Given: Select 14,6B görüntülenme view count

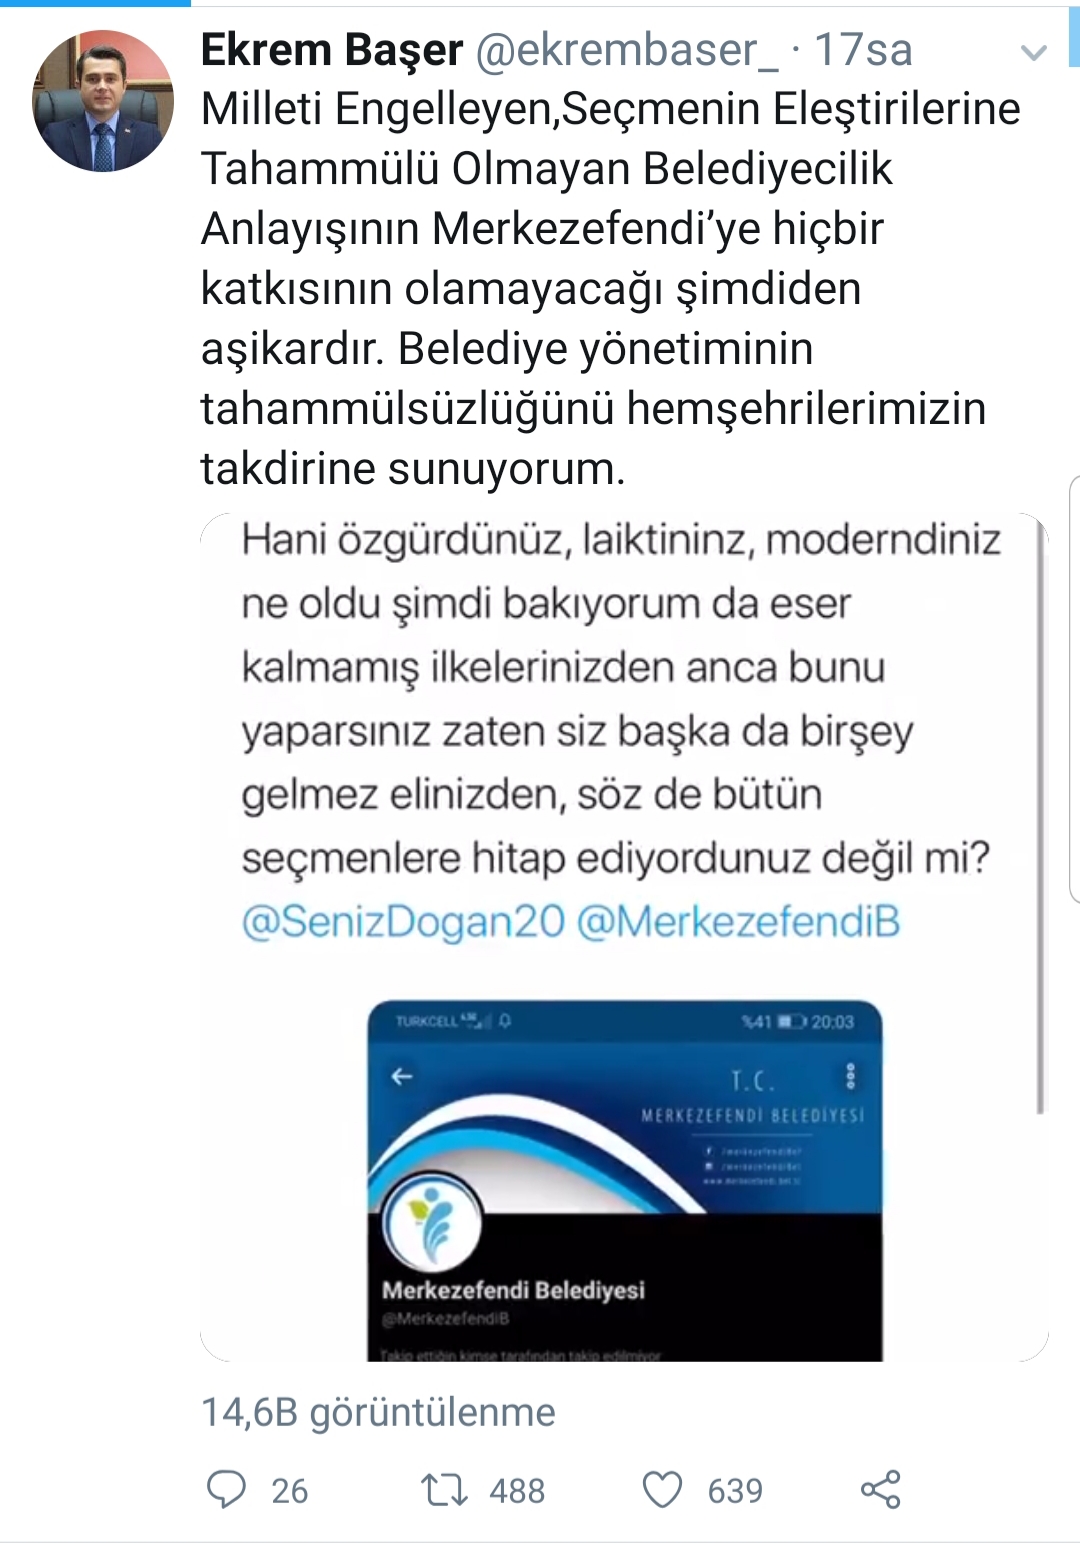Looking at the screenshot, I should click(378, 1412).
